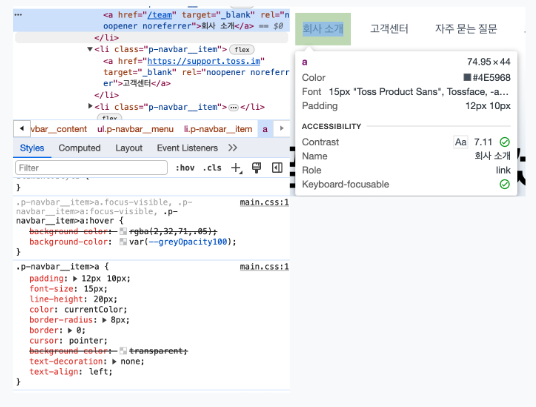This screenshot has height=407, width=536.
Task: Toggle the .cls class editor
Action: coord(212,168)
